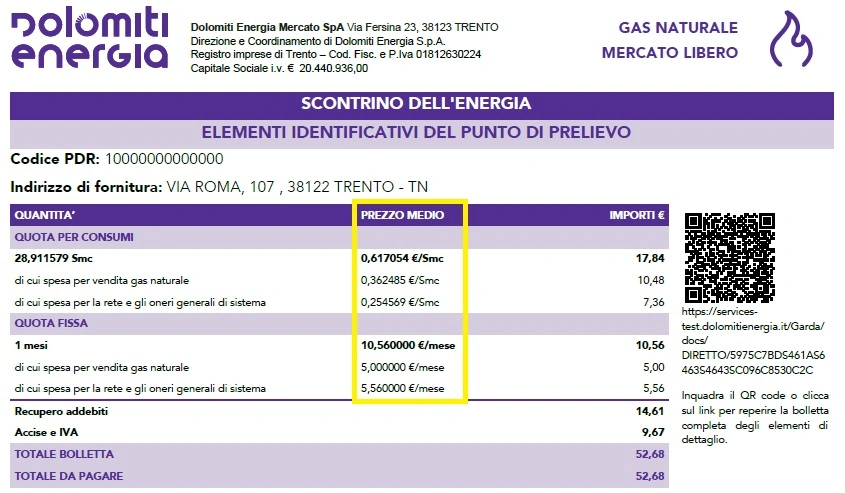Click the 1 mesi quantity
The image size is (845, 493).
pyautogui.click(x=31, y=345)
